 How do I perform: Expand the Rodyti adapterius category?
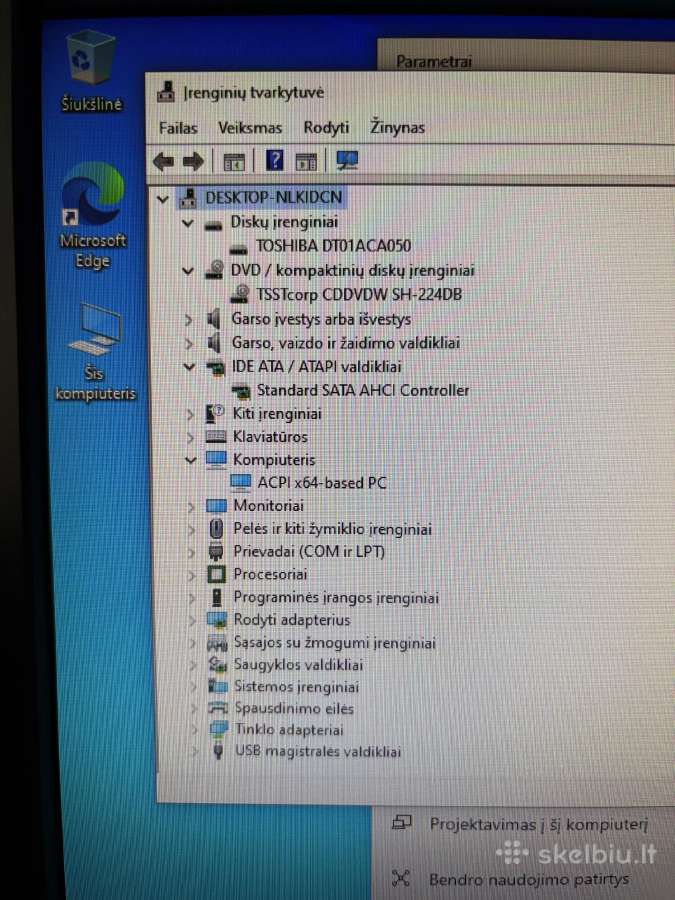pos(193,620)
